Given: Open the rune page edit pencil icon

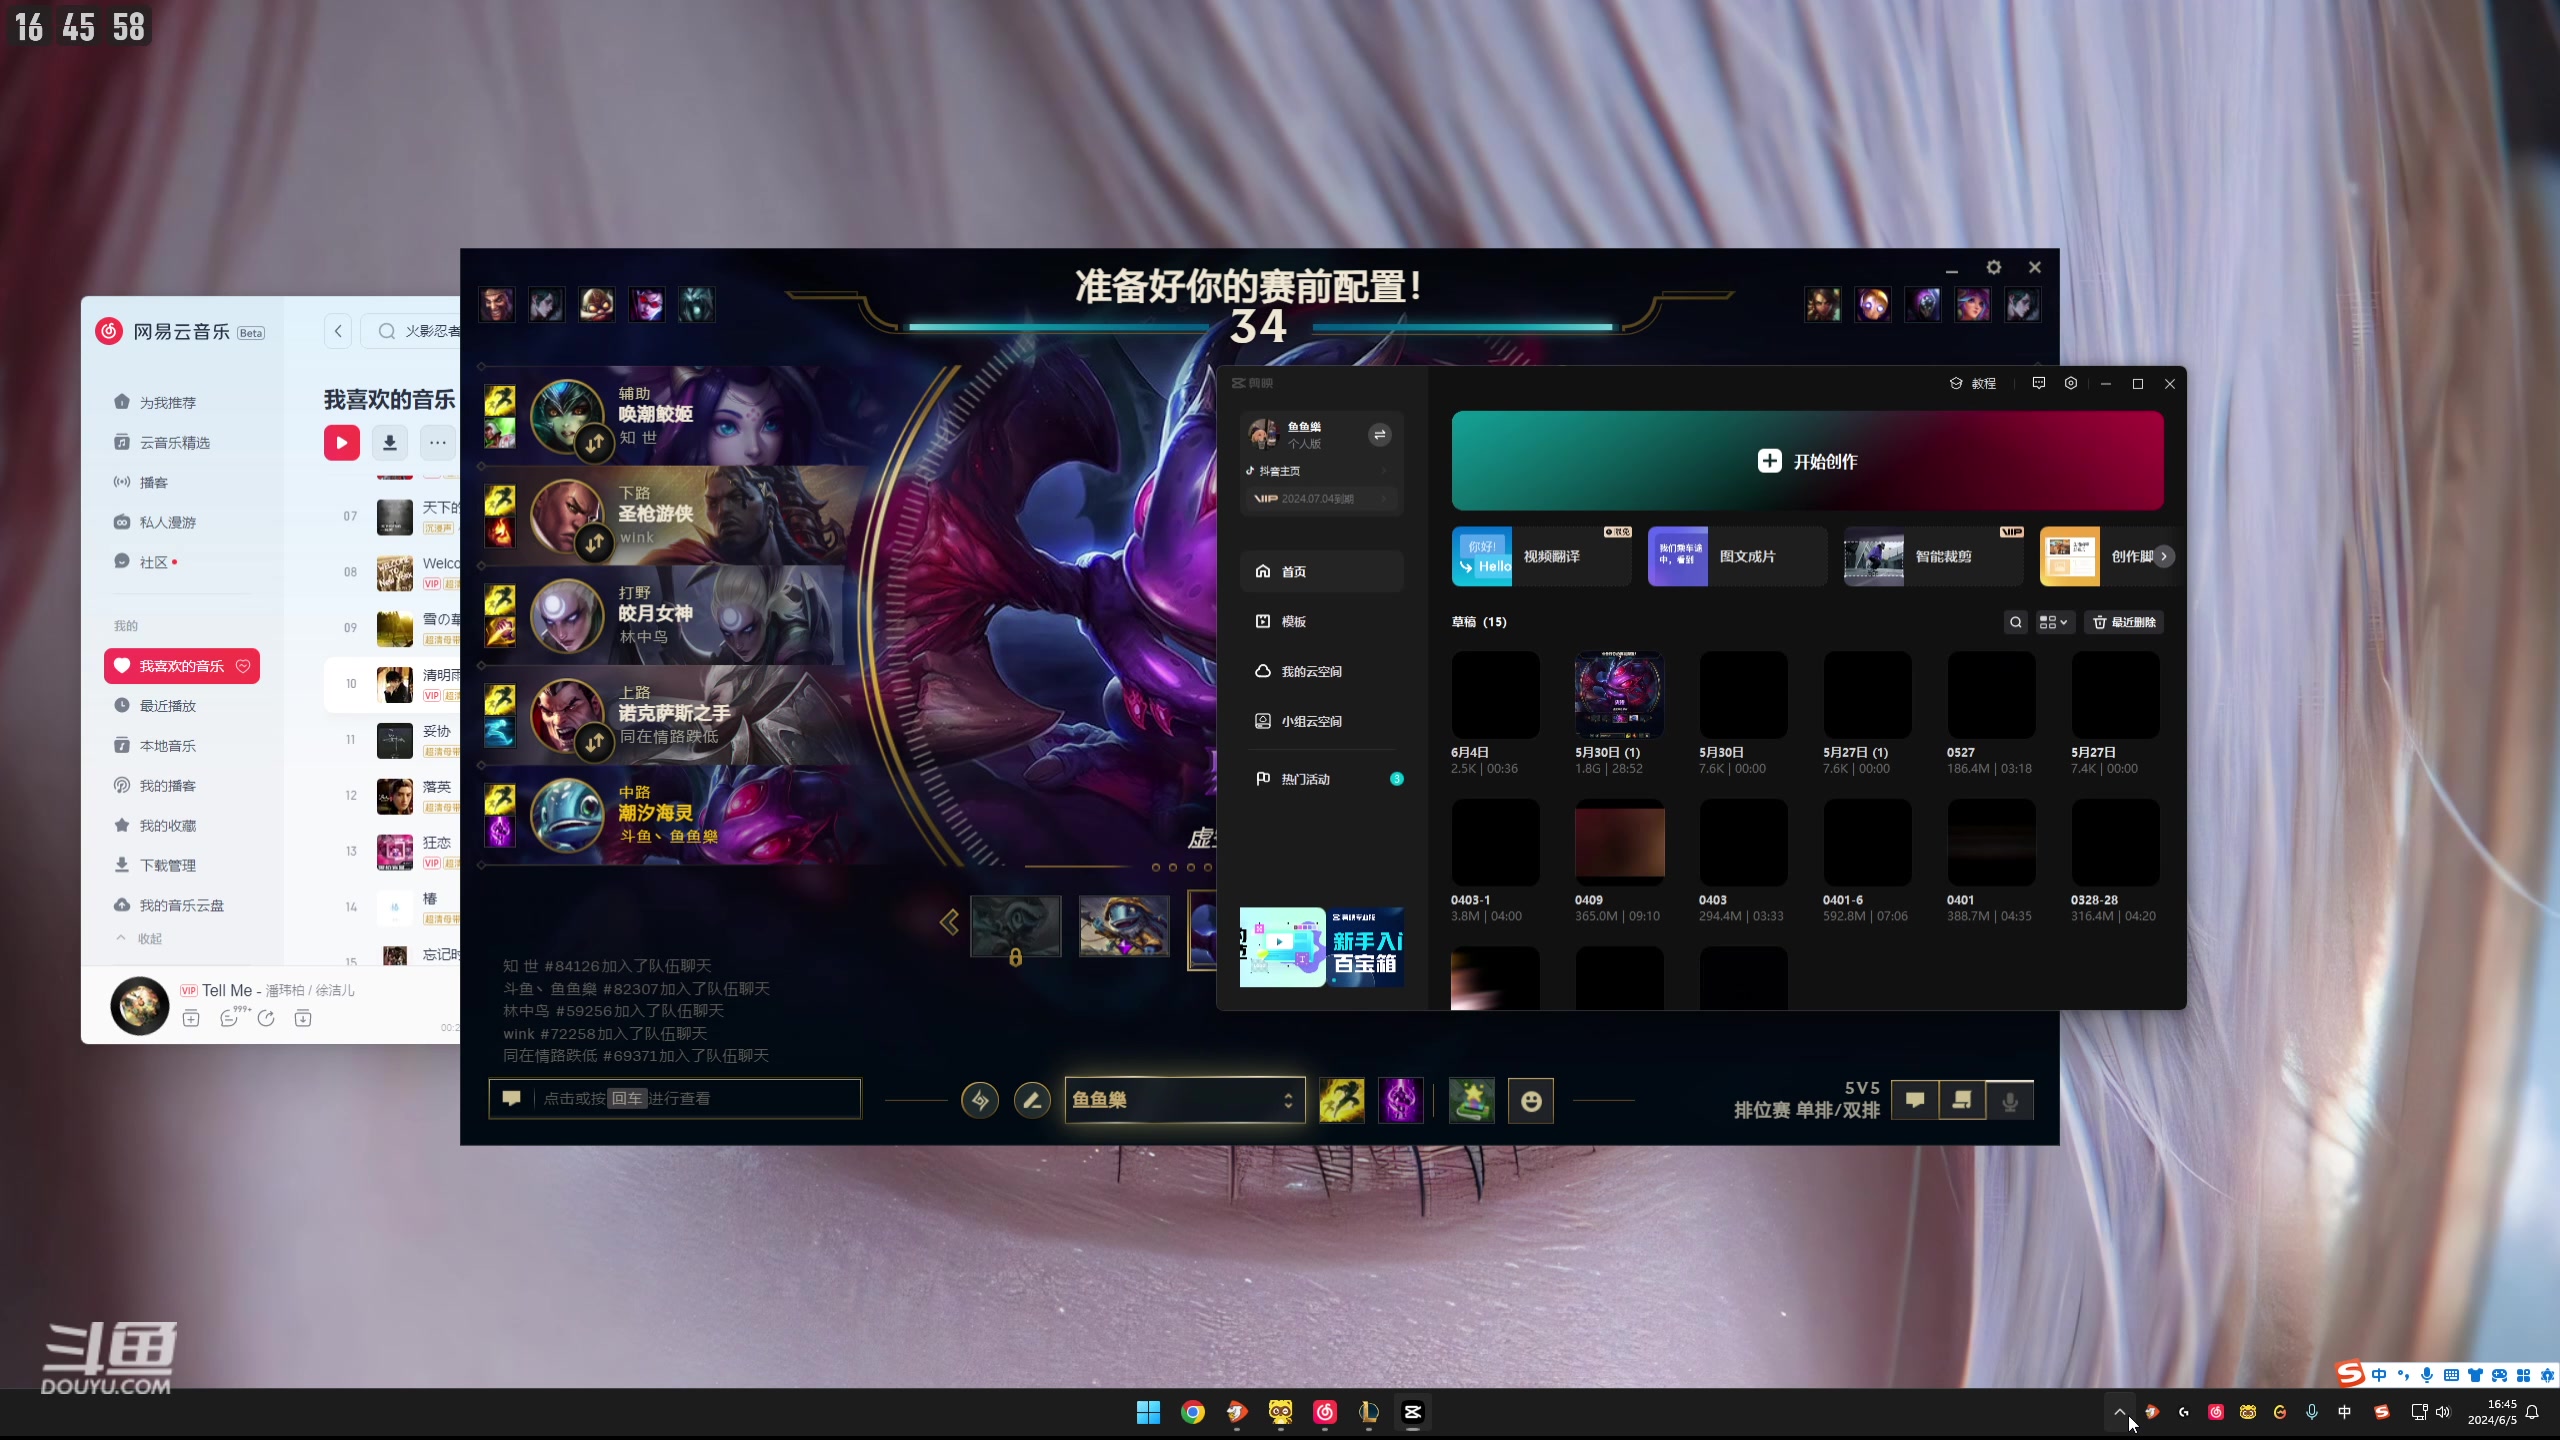Looking at the screenshot, I should point(1032,1101).
